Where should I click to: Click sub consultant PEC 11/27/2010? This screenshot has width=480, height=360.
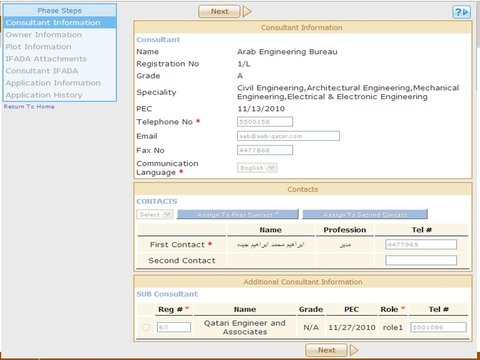tap(352, 327)
